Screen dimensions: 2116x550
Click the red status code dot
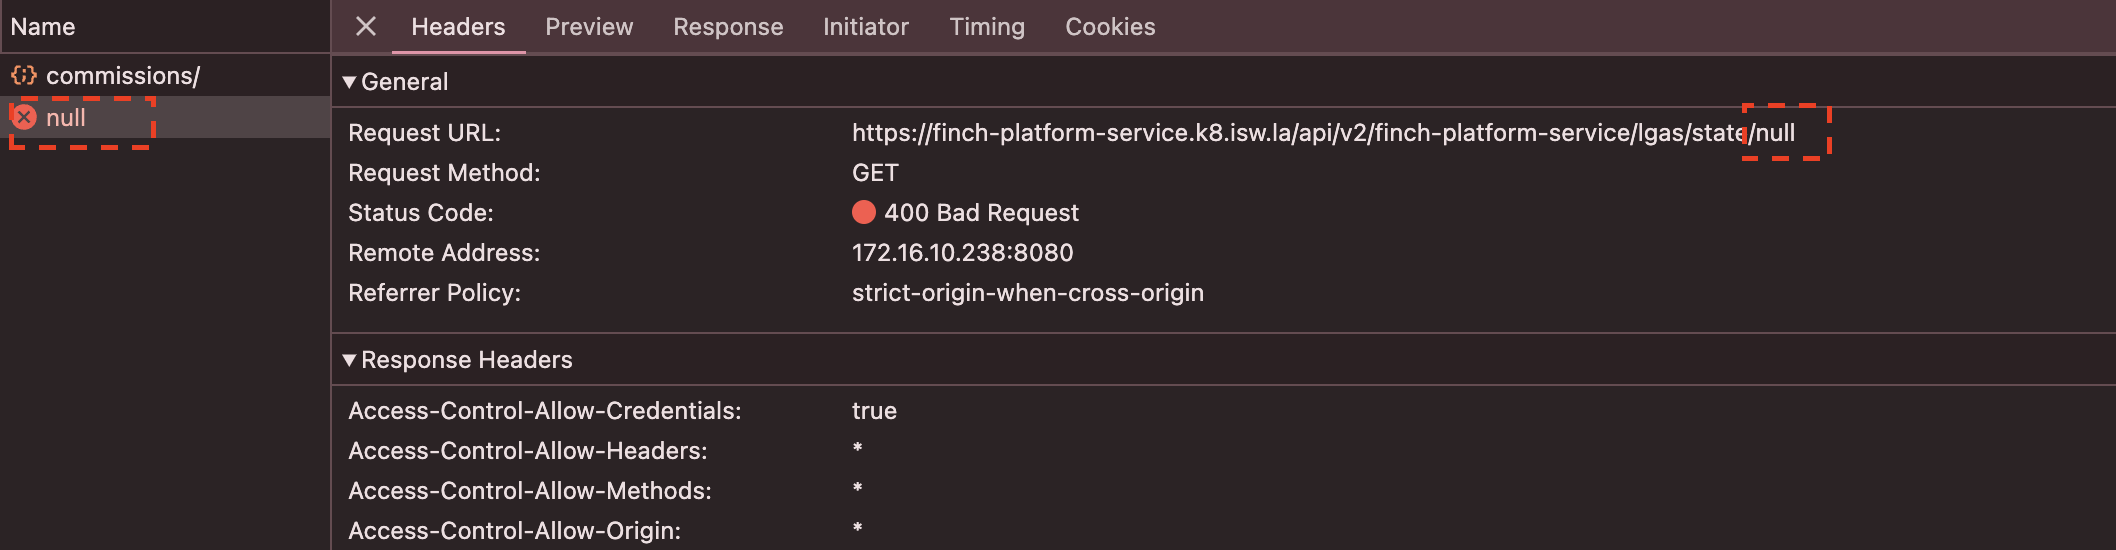pos(864,213)
